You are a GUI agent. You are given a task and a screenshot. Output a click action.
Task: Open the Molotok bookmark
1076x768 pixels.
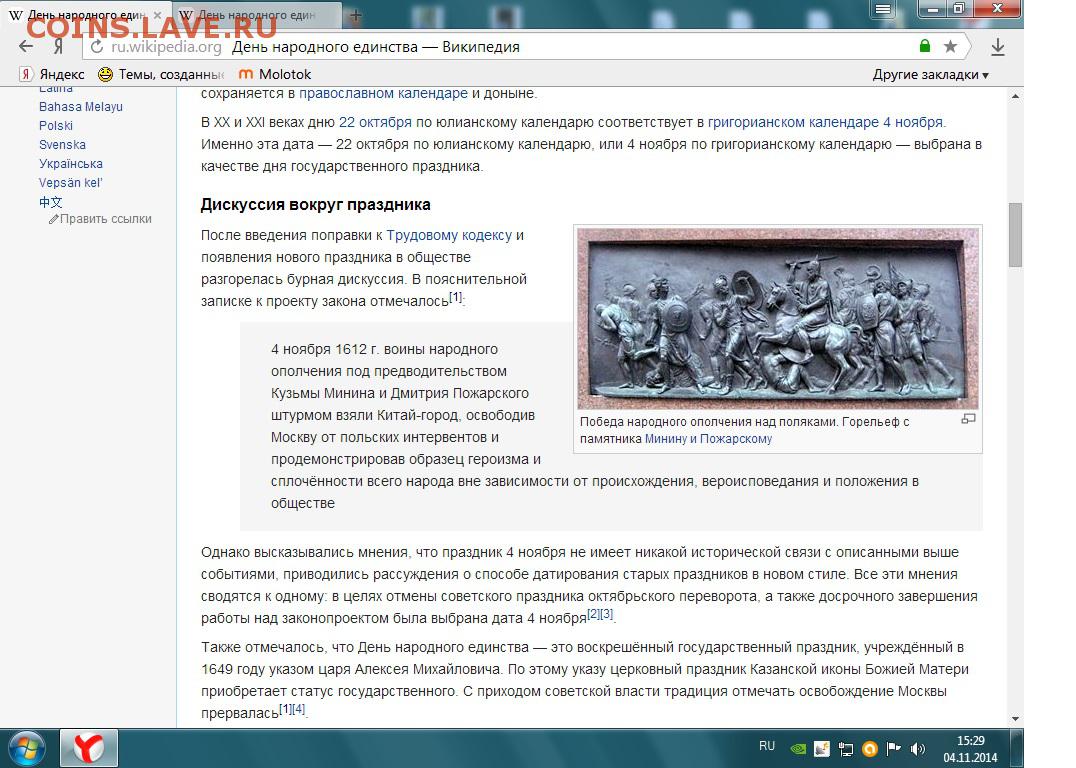pos(274,74)
